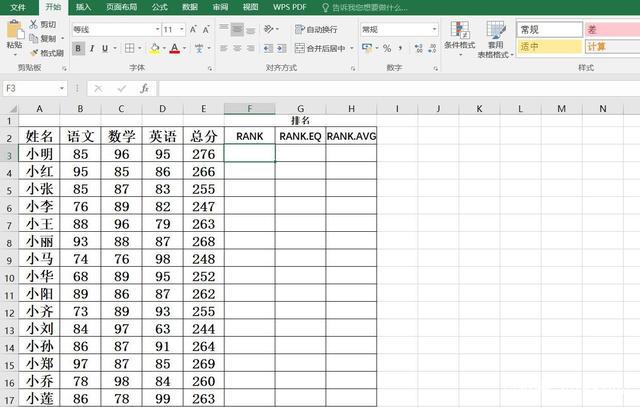Click in the formula bar input

(x=399, y=88)
